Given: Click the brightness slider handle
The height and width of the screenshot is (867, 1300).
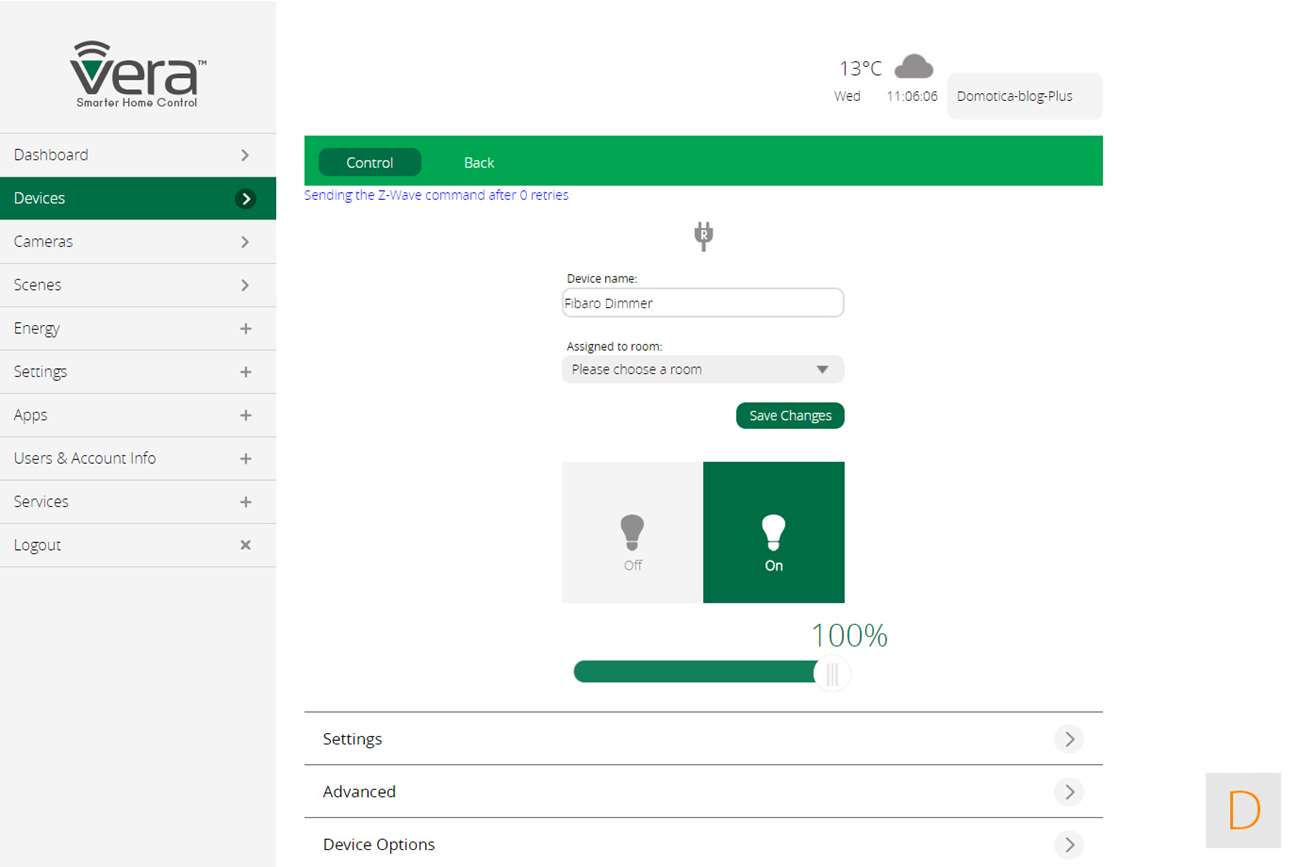Looking at the screenshot, I should (832, 673).
